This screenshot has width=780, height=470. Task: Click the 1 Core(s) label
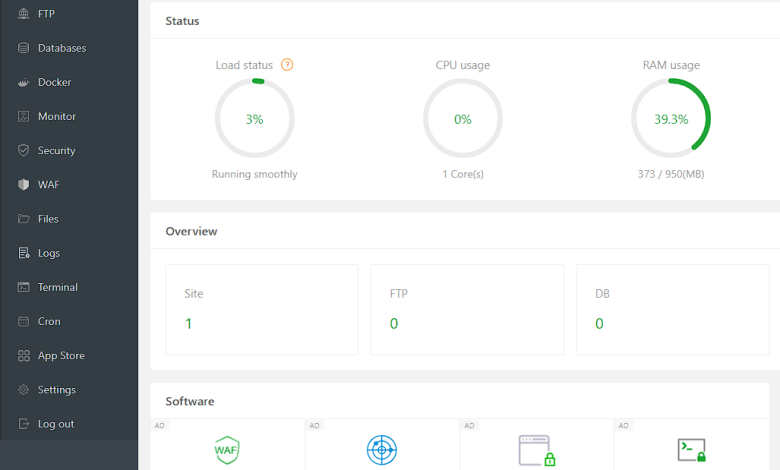tap(463, 174)
